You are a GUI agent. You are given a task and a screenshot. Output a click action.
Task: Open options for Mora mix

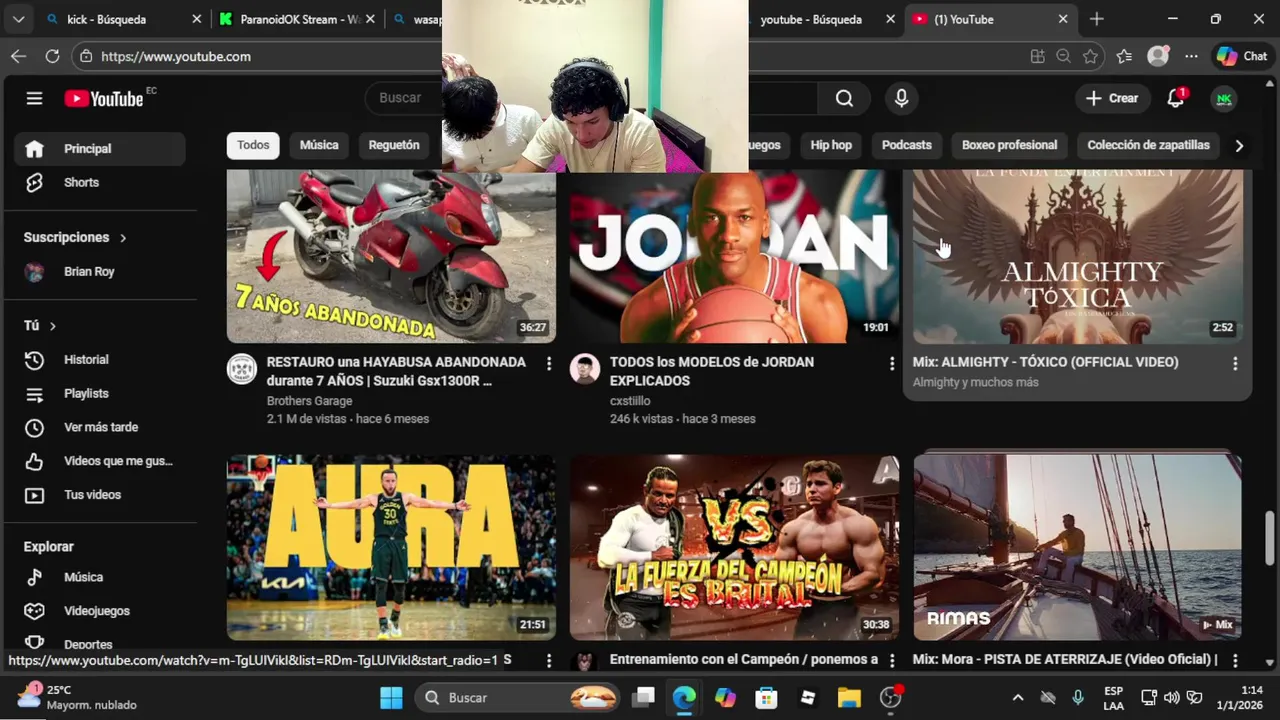1234,661
